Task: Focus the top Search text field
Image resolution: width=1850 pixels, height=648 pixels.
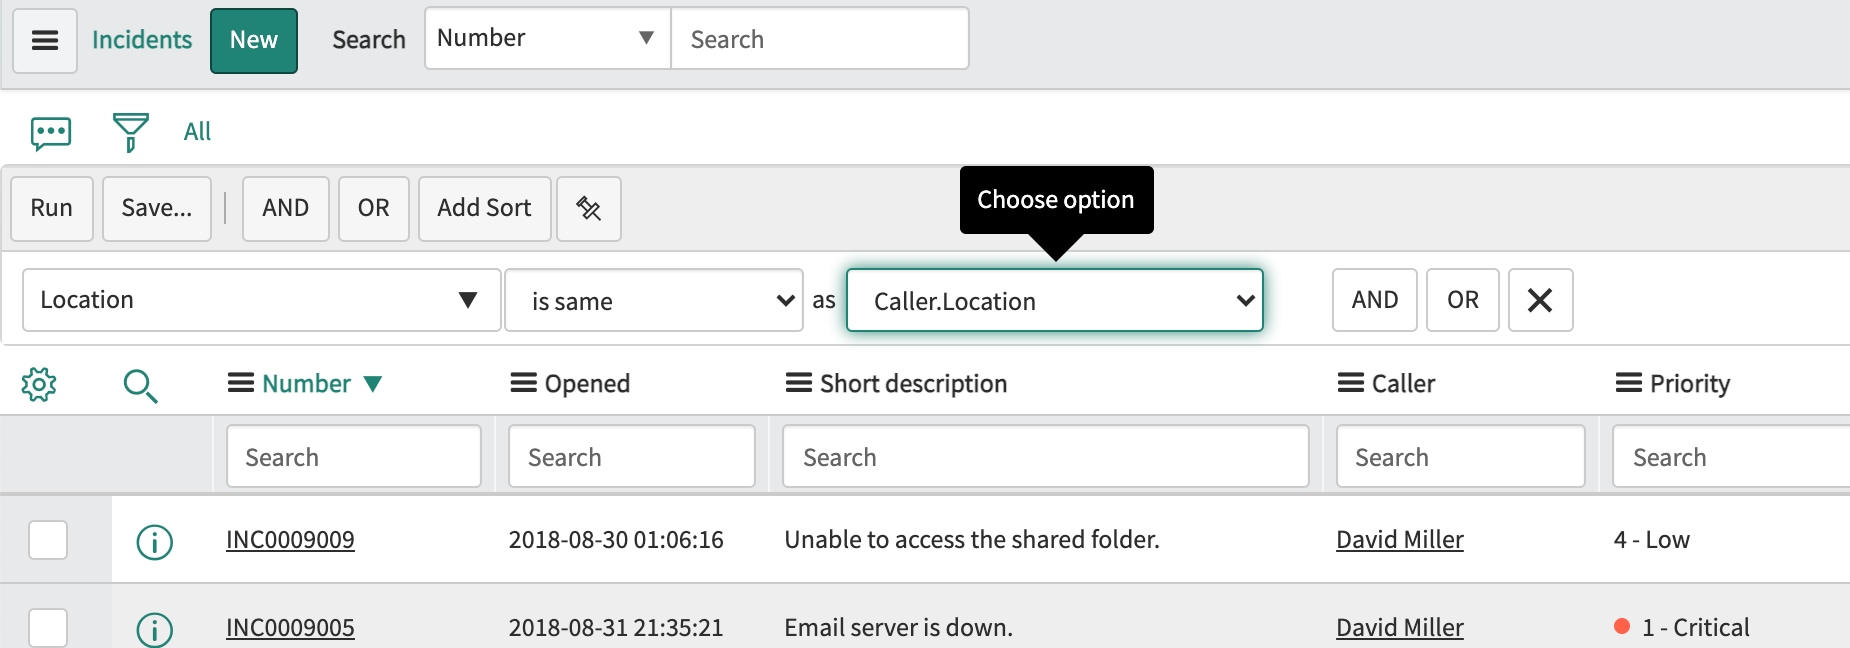Action: point(820,38)
